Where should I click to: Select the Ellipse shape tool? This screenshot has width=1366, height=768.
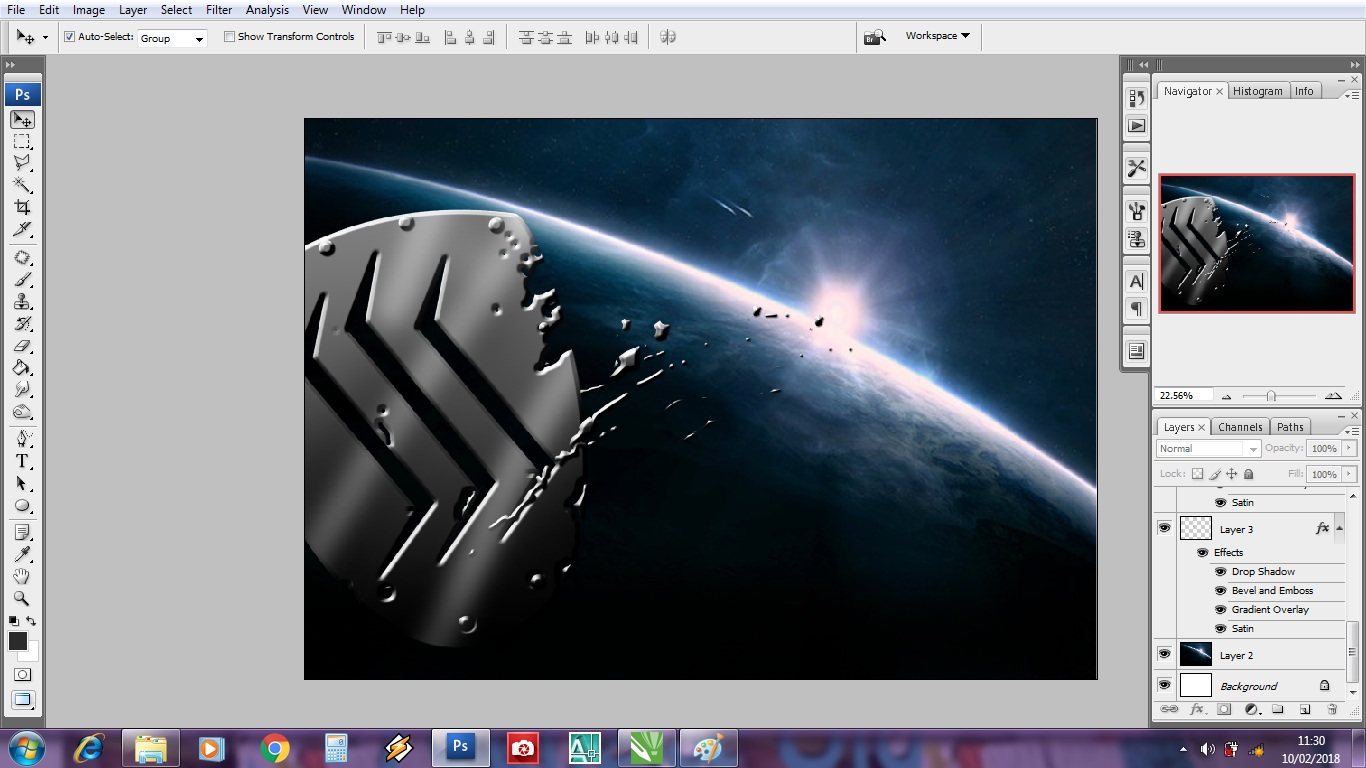coord(22,505)
